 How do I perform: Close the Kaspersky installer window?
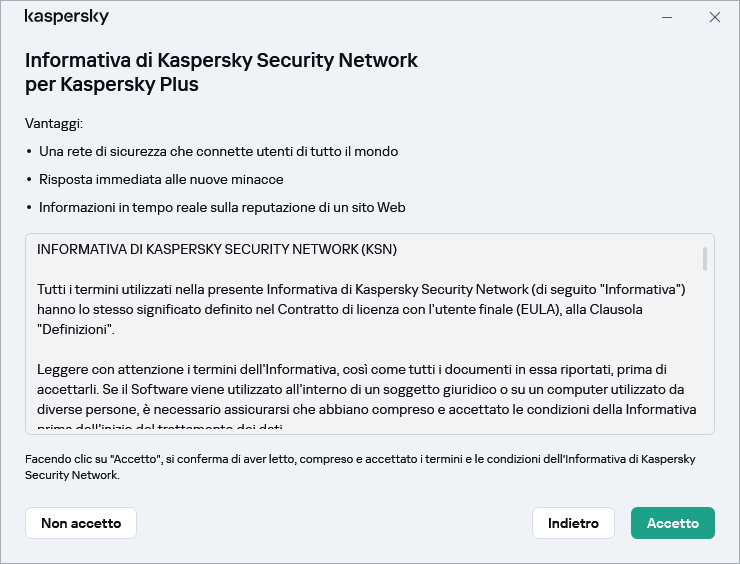714,17
